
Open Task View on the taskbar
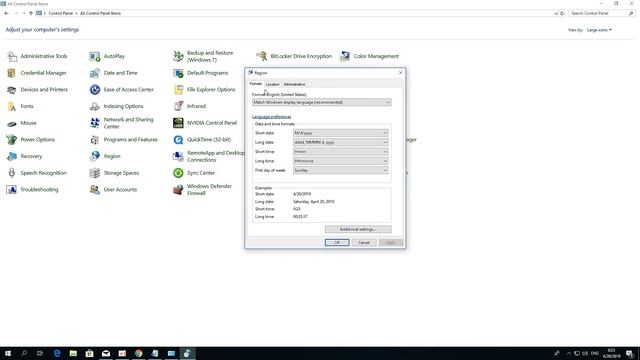click(40, 353)
